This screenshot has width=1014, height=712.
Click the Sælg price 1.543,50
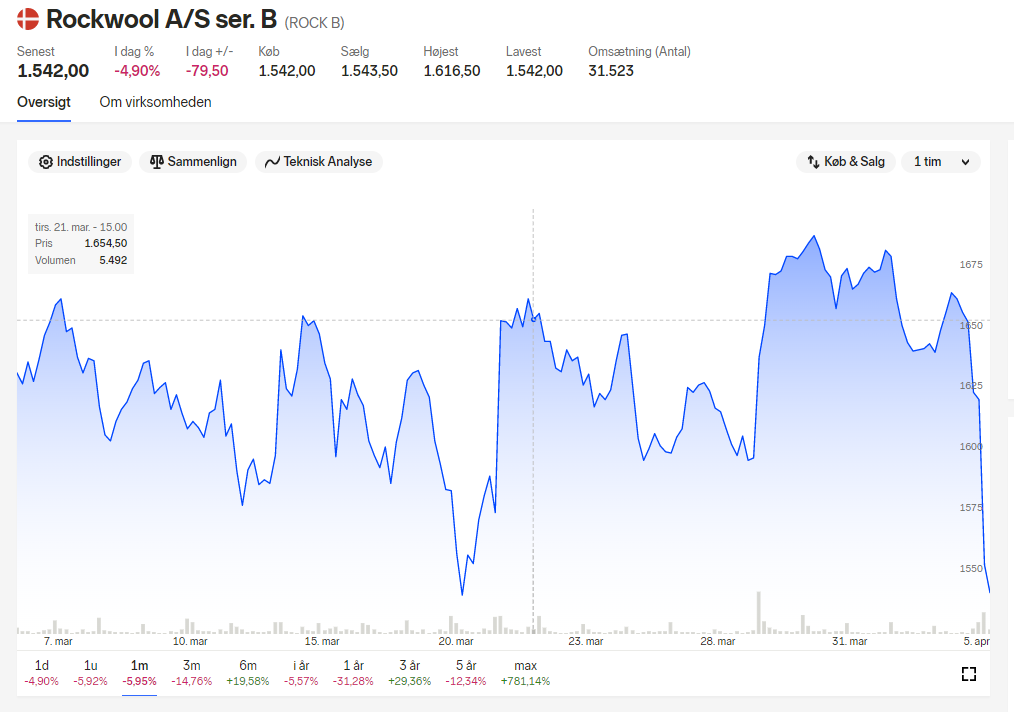[369, 71]
